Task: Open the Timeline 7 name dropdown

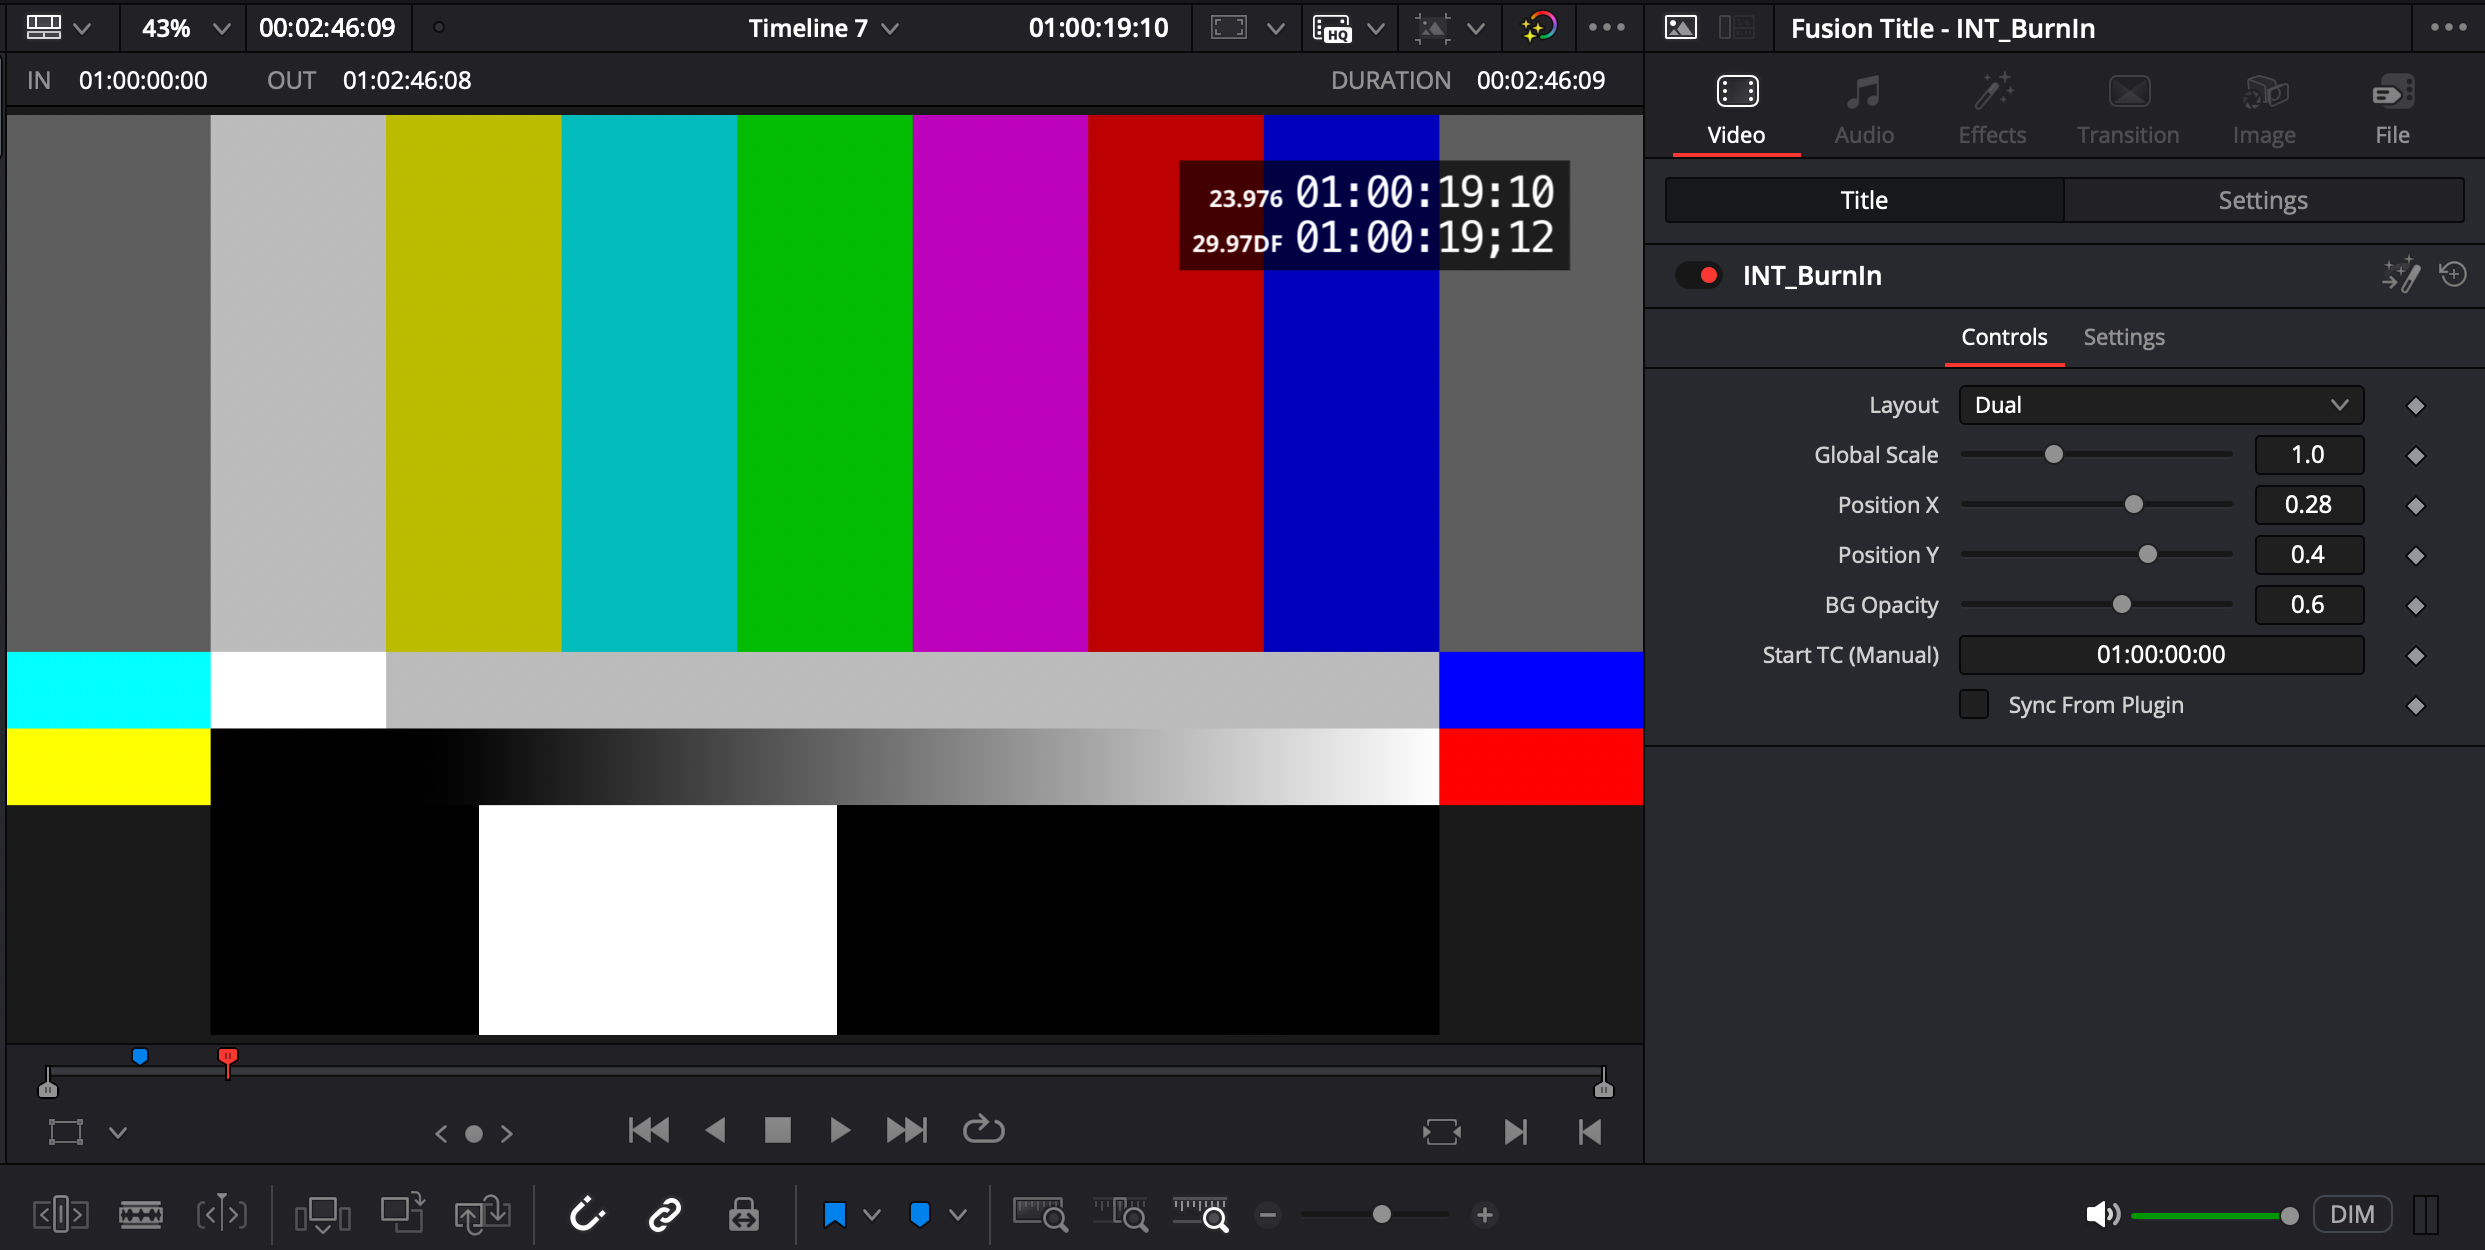Action: point(890,28)
